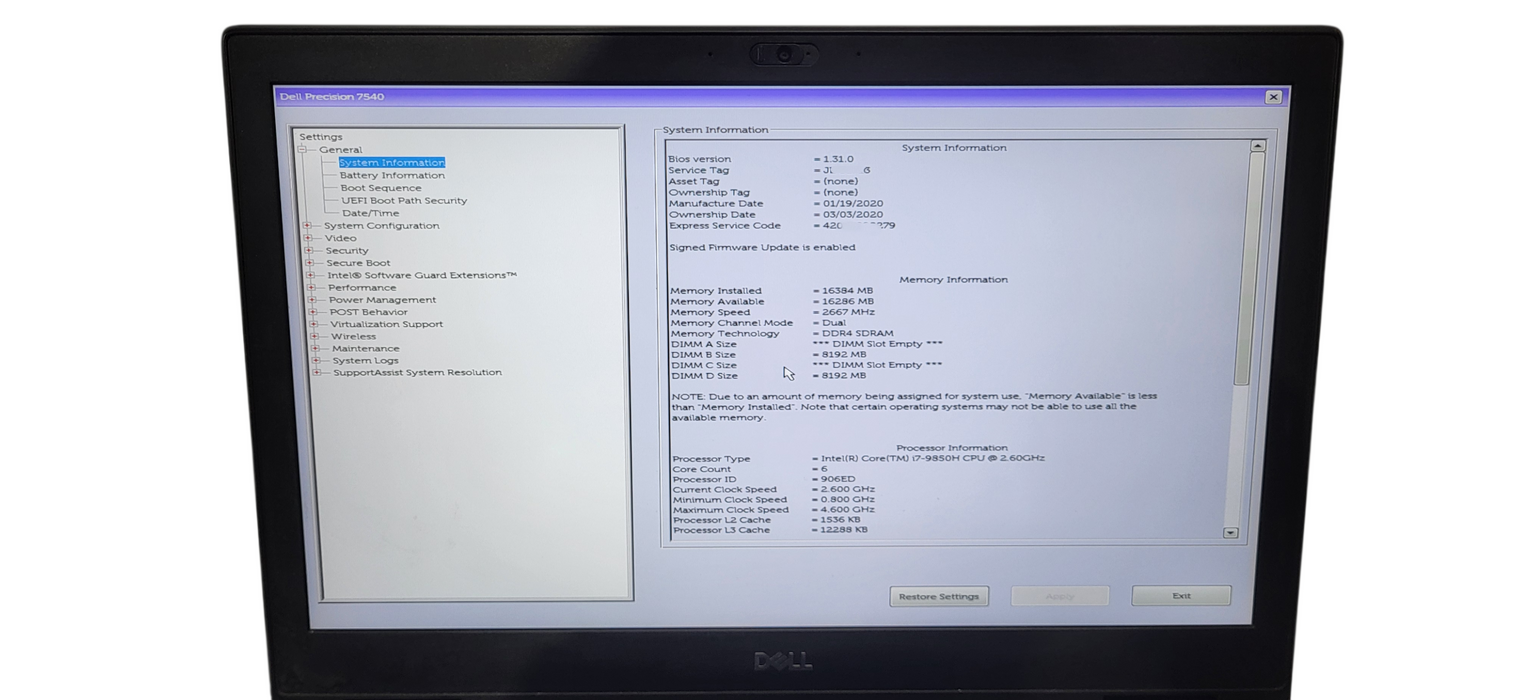This screenshot has width=1515, height=700.
Task: Expand the Secure Boot node
Action: point(310,263)
